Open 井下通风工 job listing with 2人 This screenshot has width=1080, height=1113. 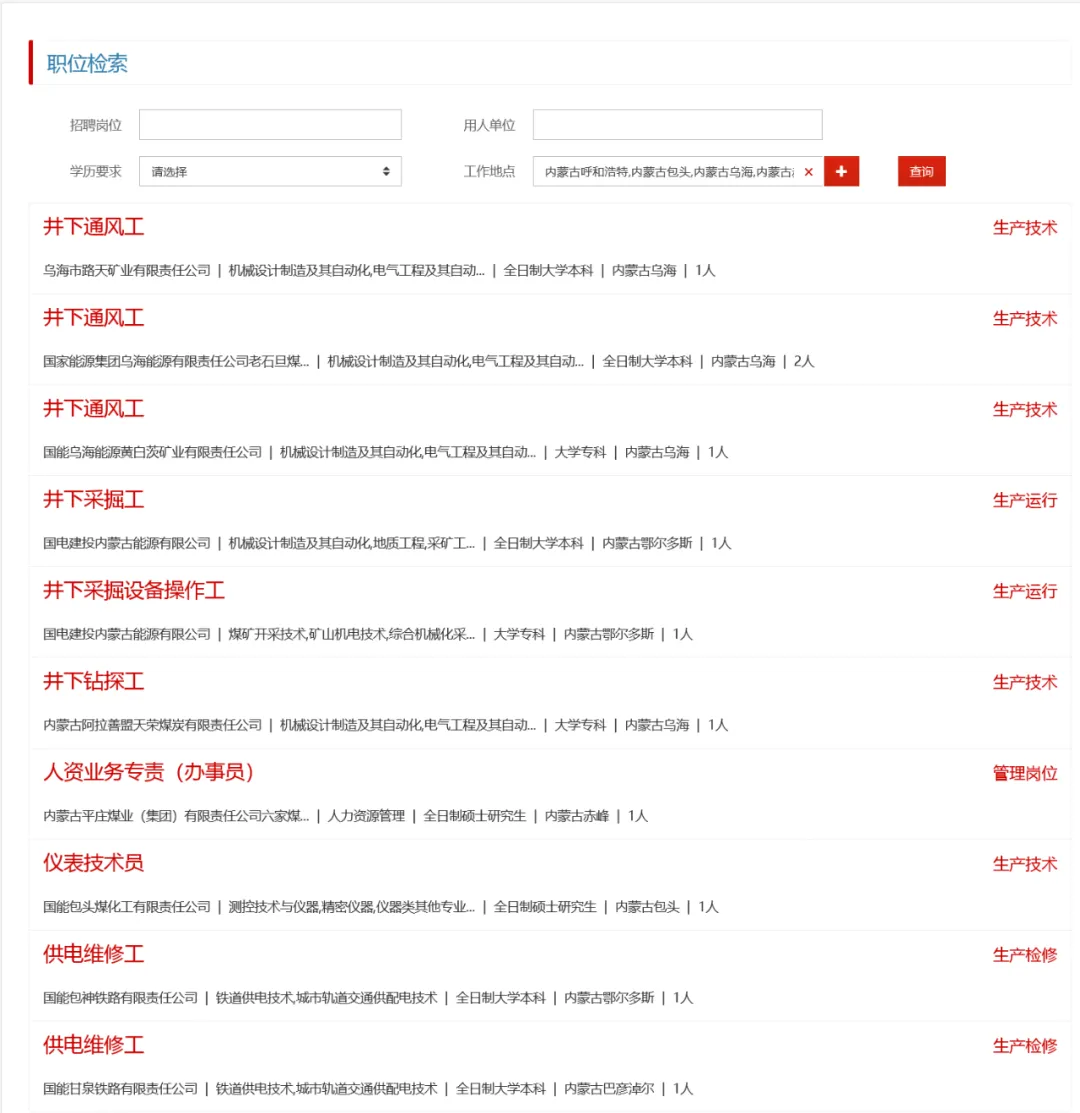pos(94,318)
